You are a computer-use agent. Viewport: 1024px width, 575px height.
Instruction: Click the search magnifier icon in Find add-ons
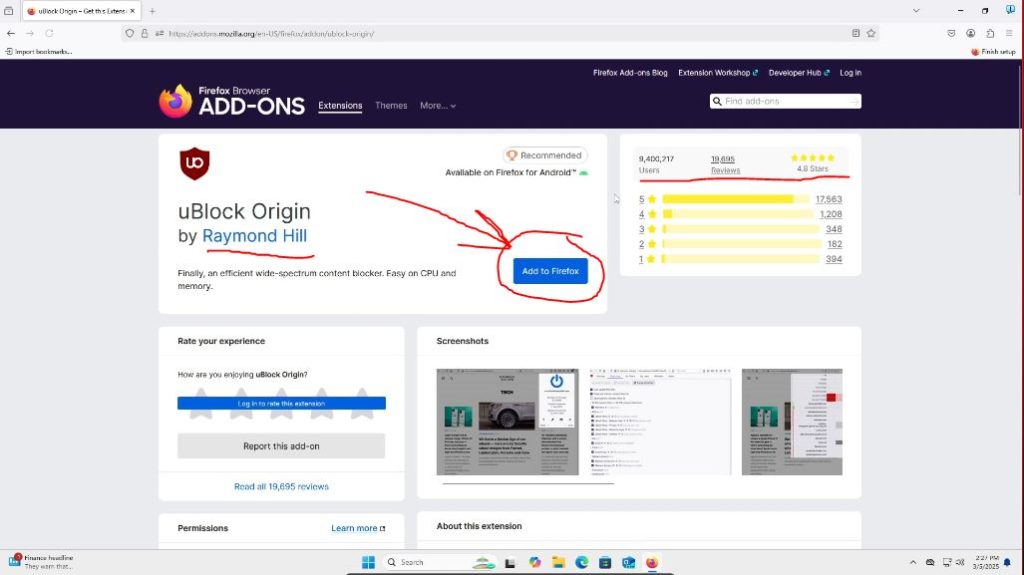[x=717, y=101]
